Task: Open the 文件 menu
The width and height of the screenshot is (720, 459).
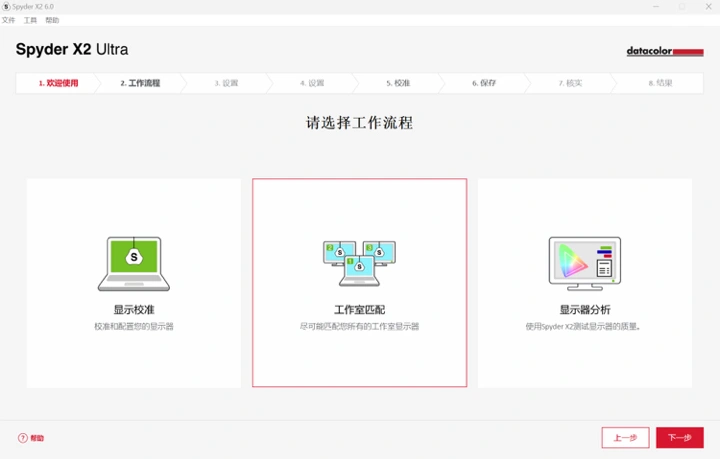Action: (8, 20)
